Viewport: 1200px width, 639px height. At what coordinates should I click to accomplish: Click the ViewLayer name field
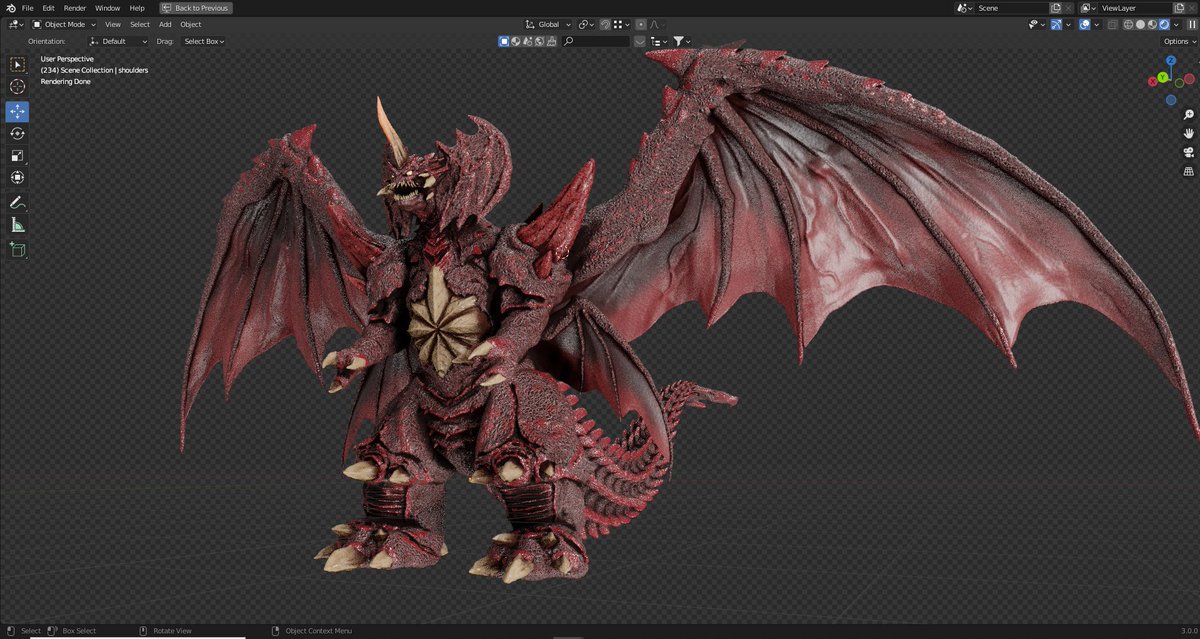(1134, 8)
